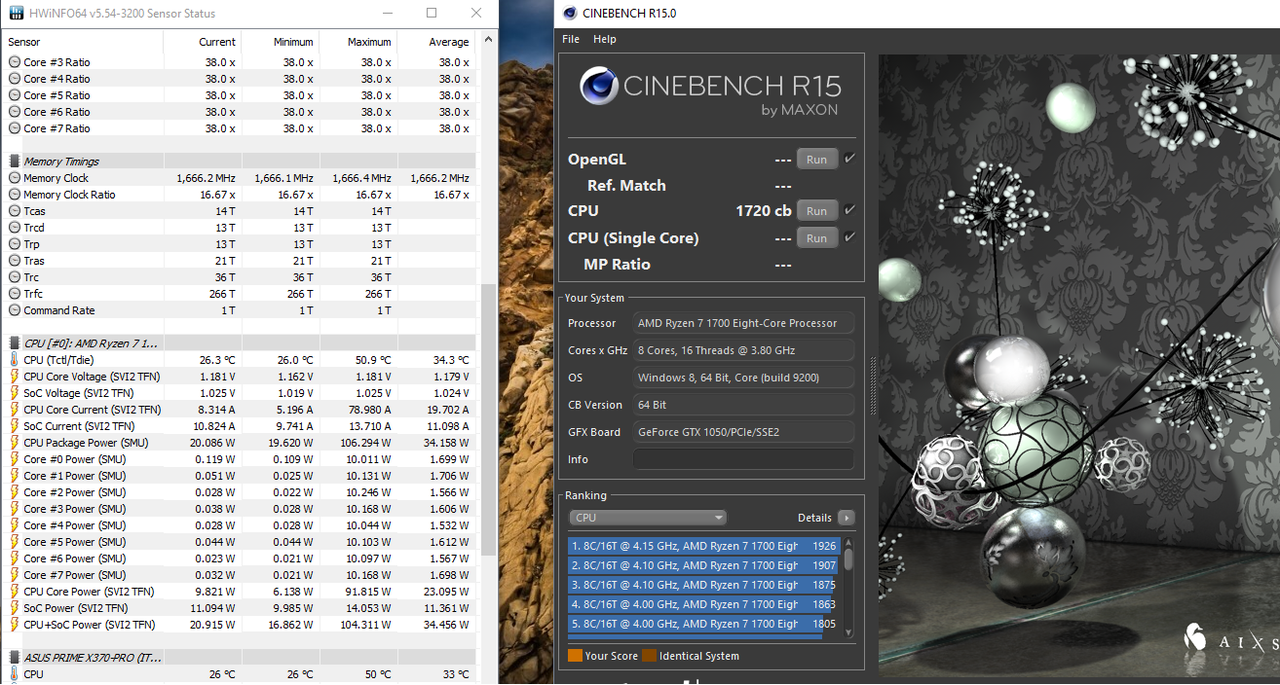Click the Cinebench R15 logo sphere
The width and height of the screenshot is (1280, 685).
599,87
